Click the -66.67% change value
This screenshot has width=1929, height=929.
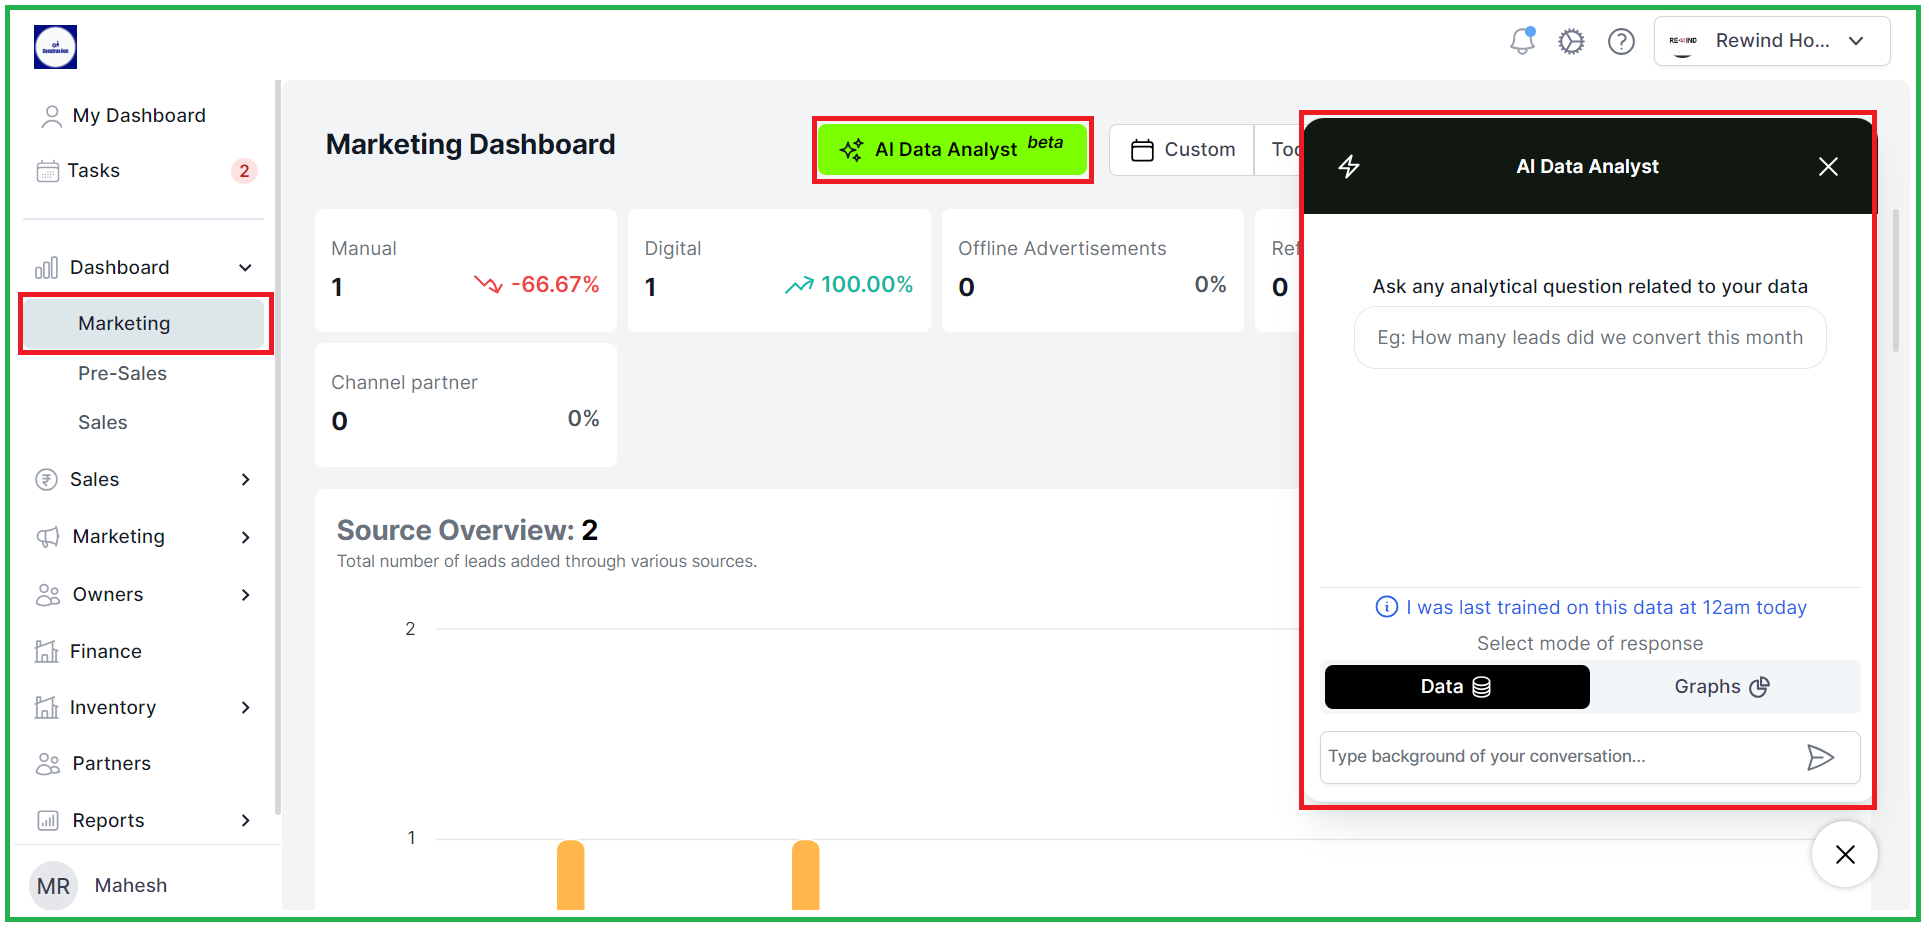click(x=555, y=285)
